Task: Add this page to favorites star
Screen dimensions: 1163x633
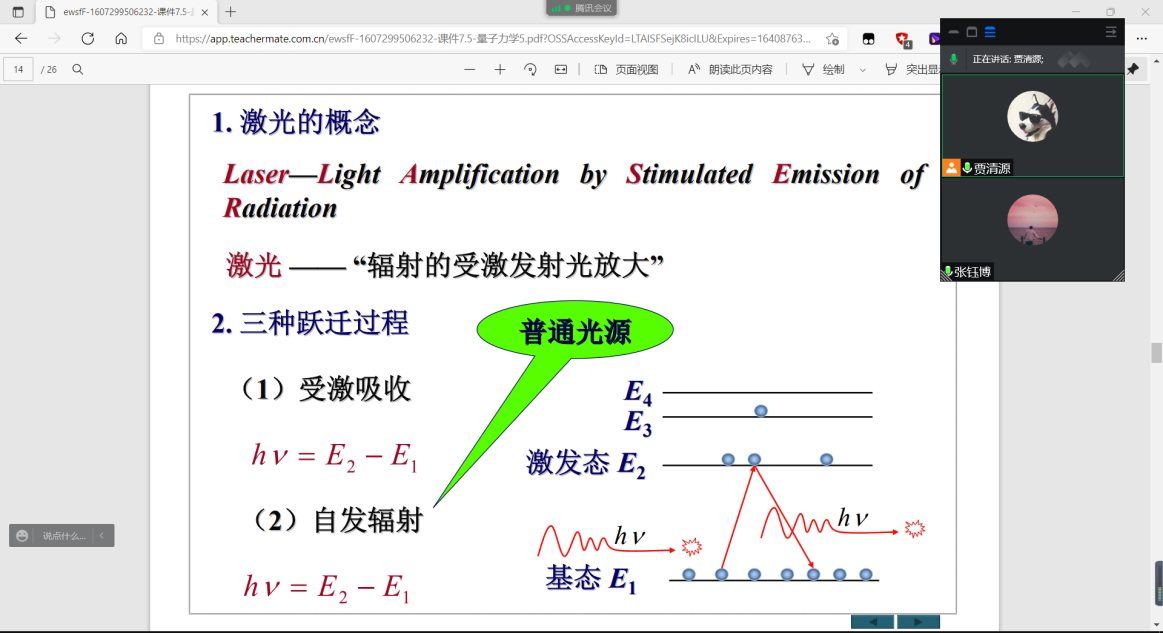Action: tap(832, 39)
